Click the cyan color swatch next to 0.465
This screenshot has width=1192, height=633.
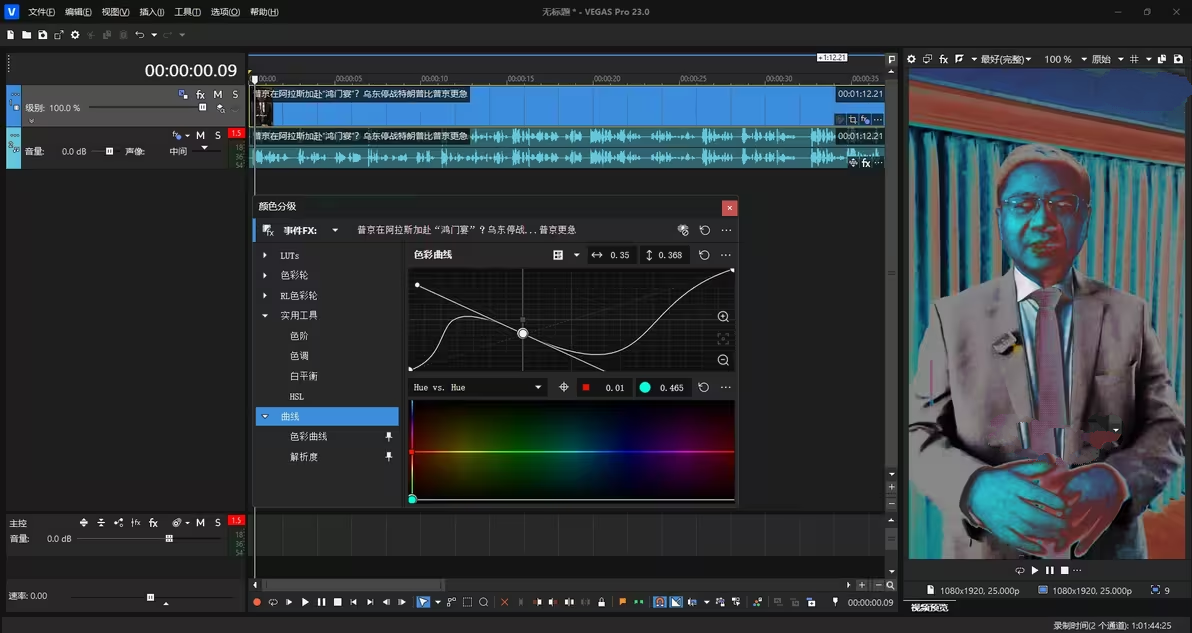(x=645, y=388)
